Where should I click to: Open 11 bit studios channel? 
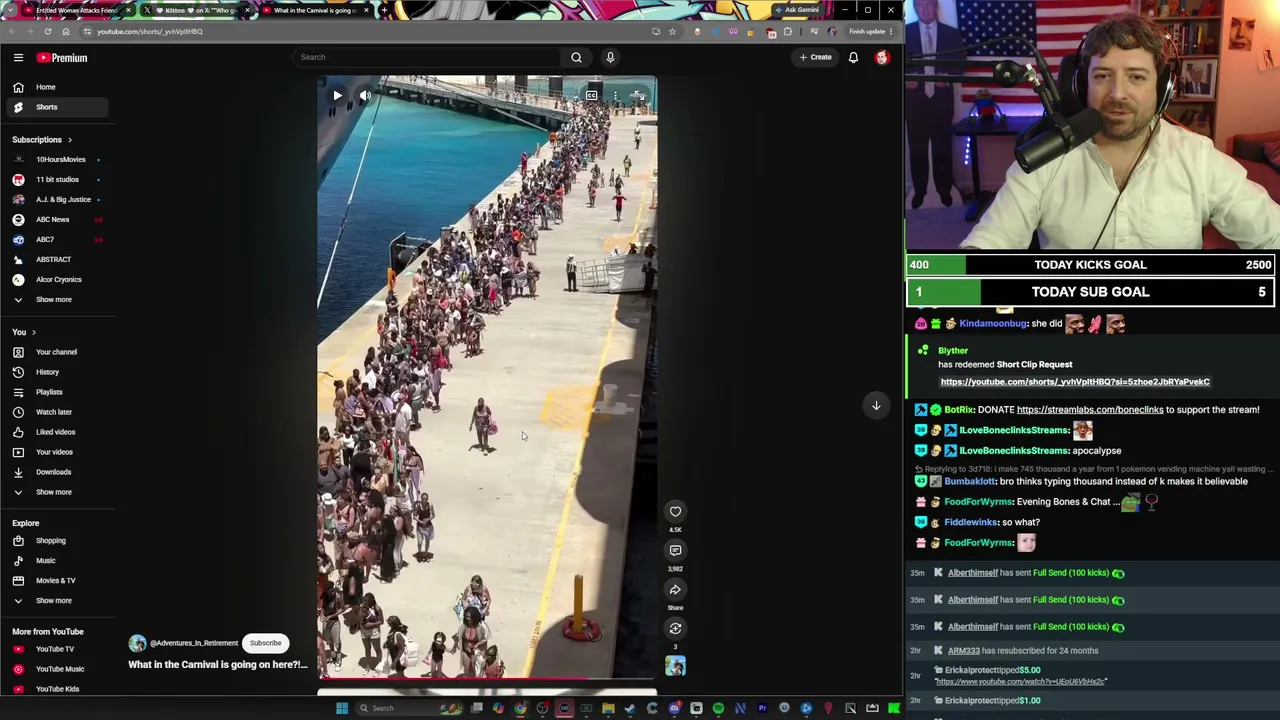click(58, 180)
